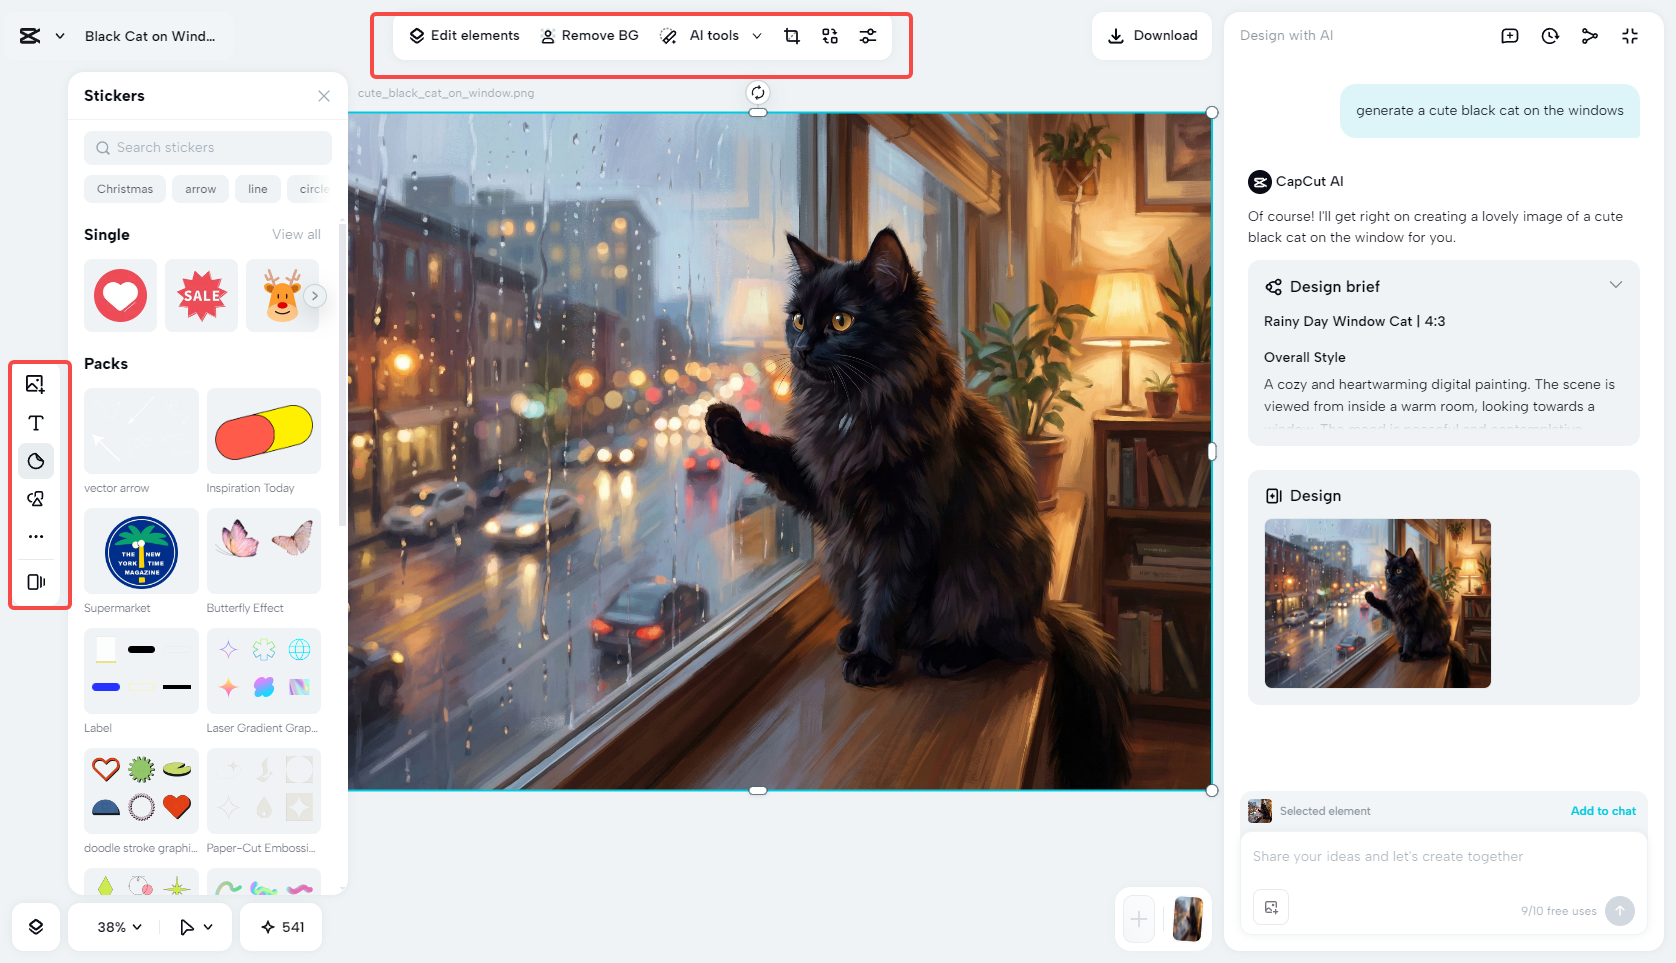Click Edit elements in top toolbar

[464, 36]
